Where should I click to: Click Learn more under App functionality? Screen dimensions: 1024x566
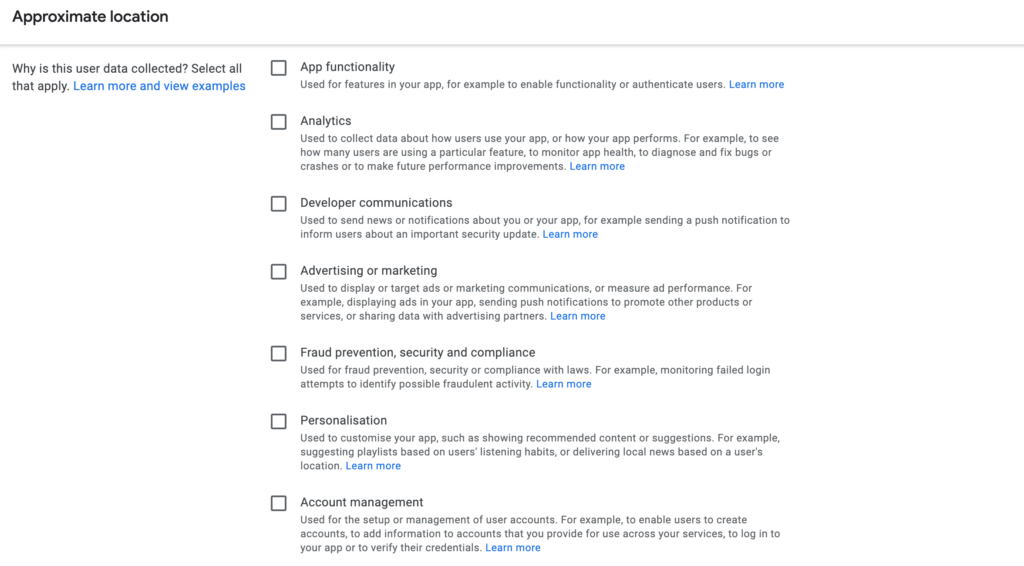(x=756, y=85)
